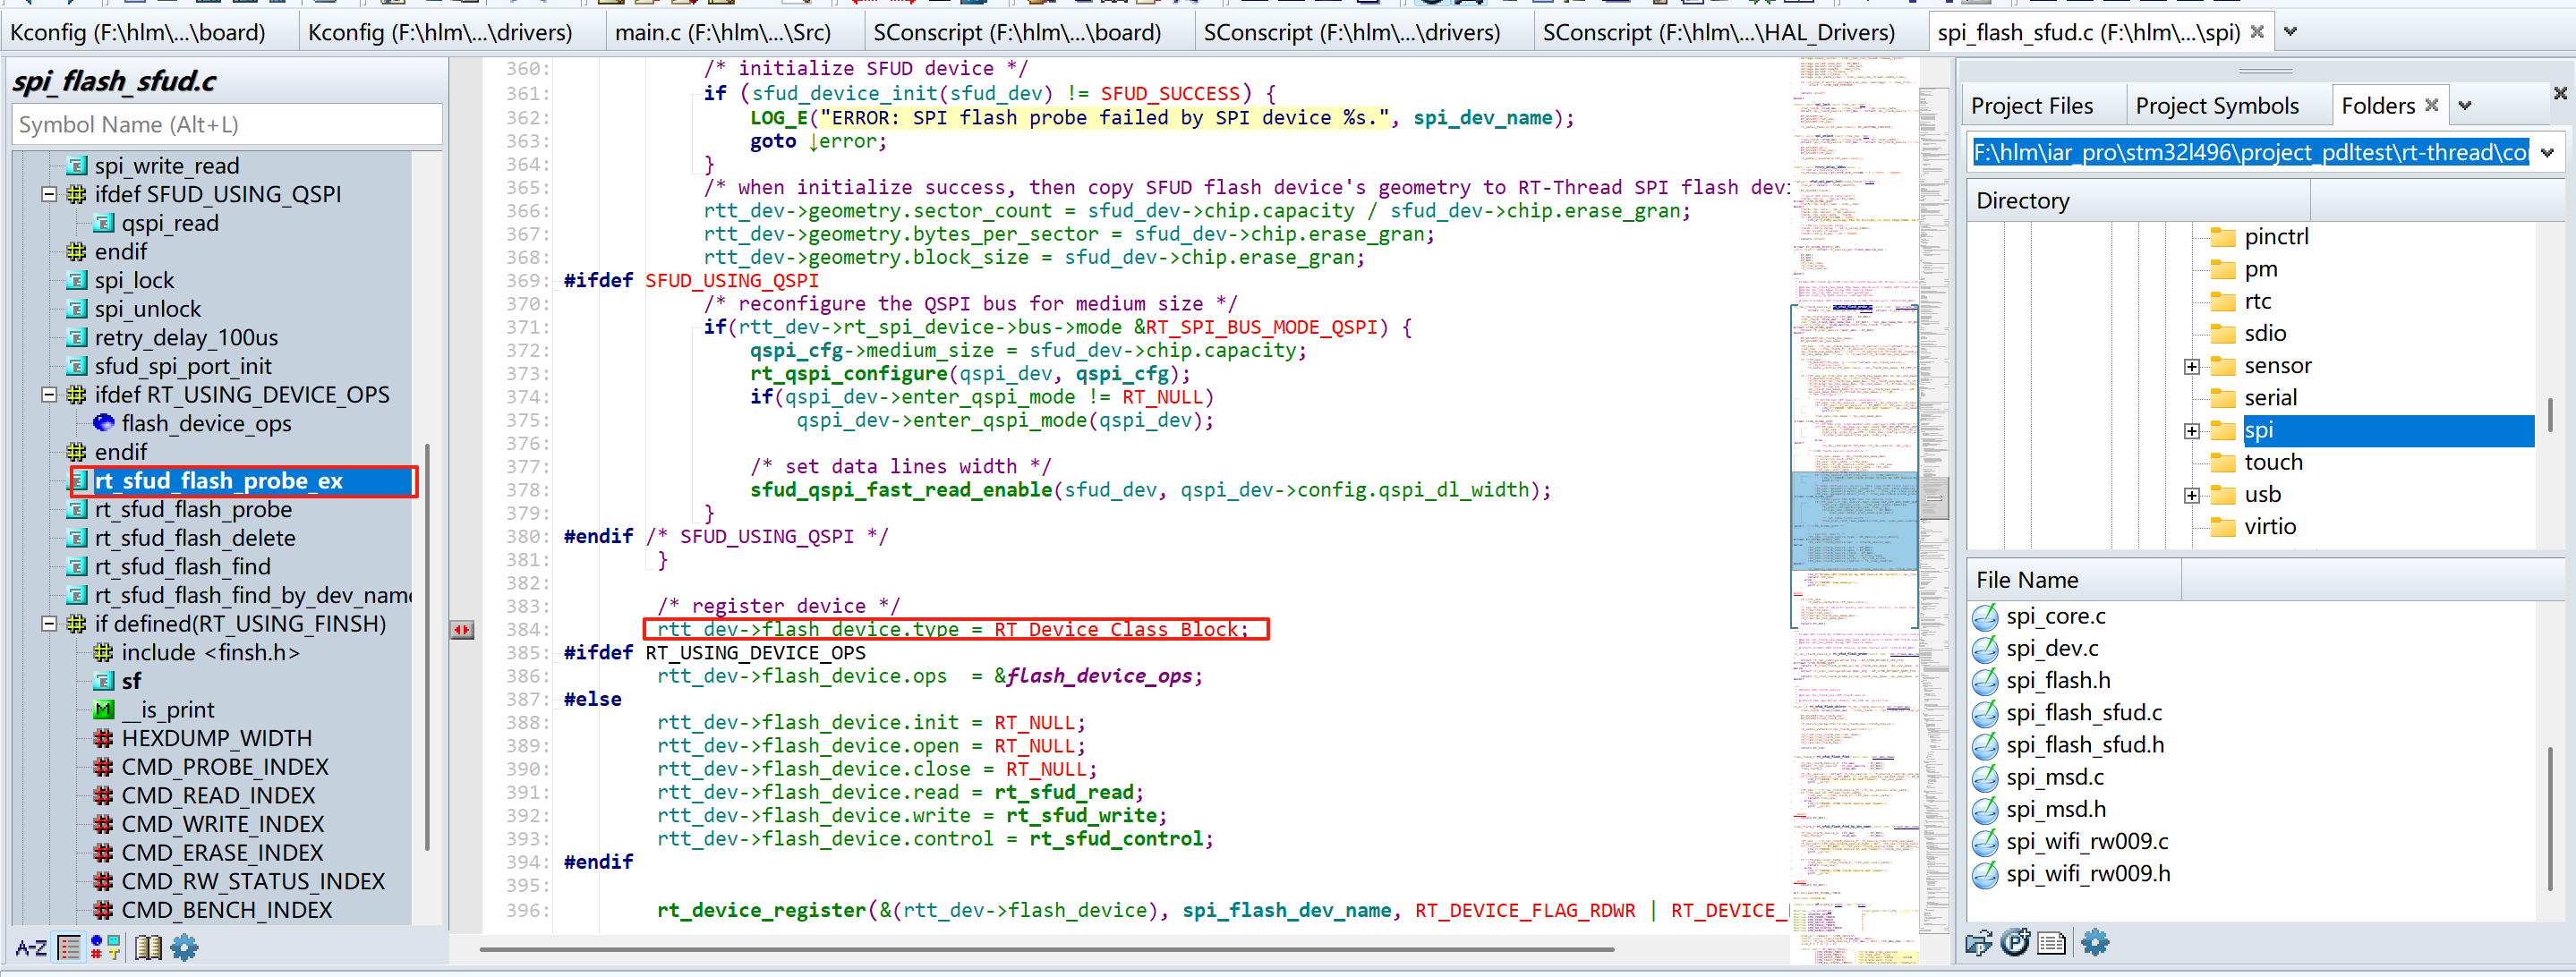
Task: Open the folder path dropdown
Action: coord(2547,153)
